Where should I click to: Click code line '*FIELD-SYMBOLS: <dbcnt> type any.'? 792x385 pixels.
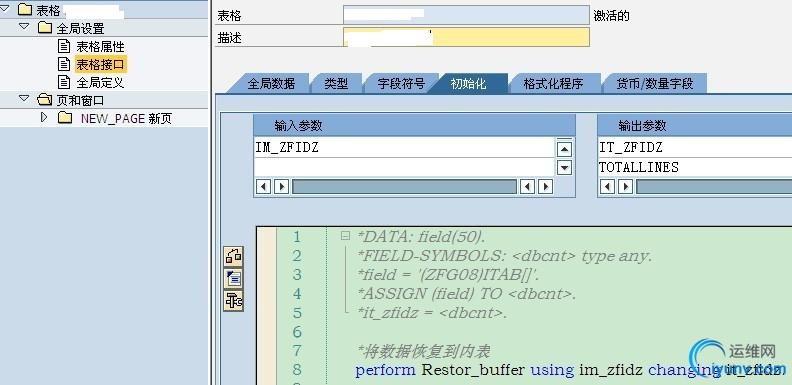505,256
